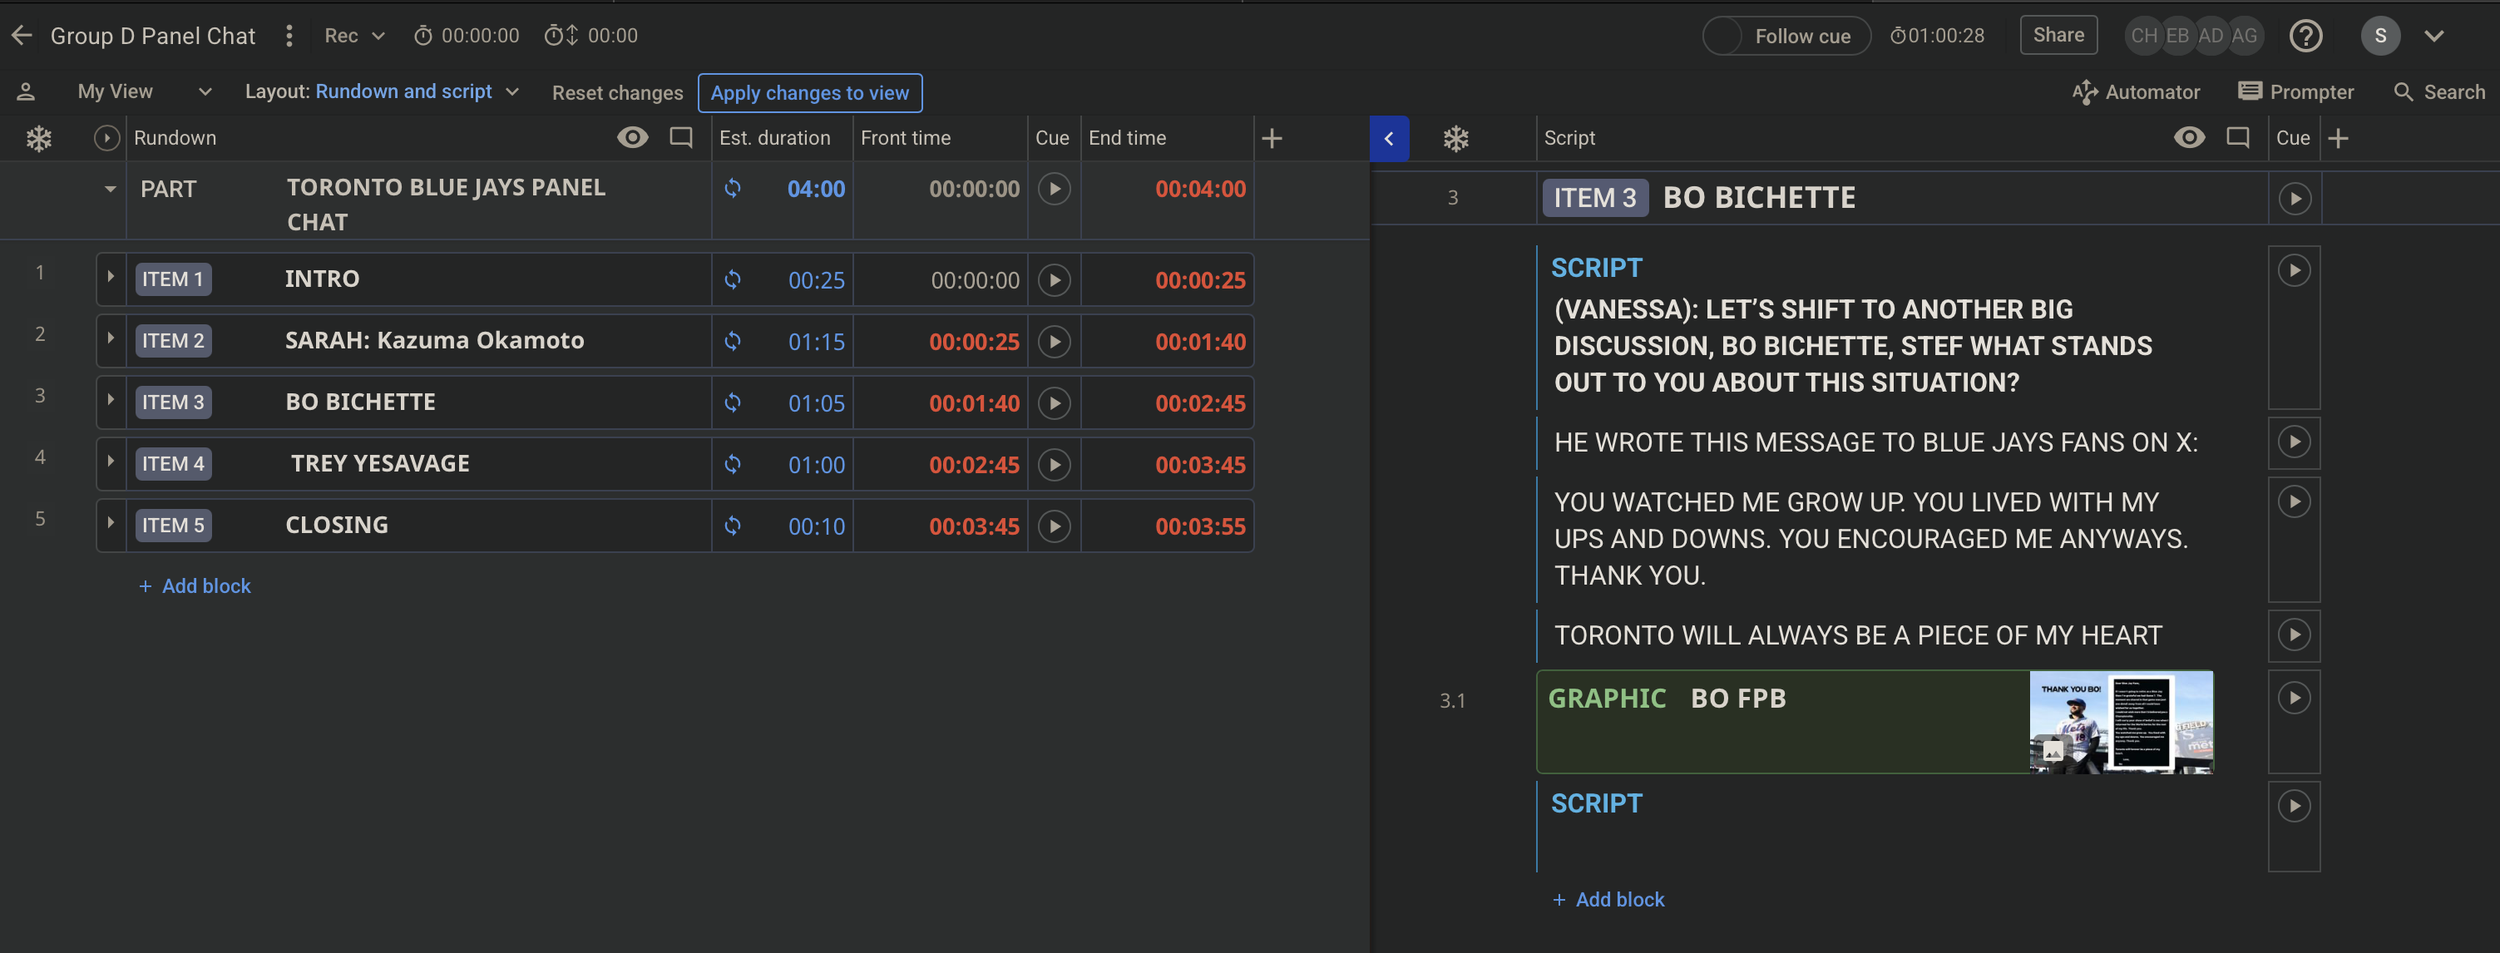Screen dimensions: 2500x953
Task: Toggle Script column visibility eye icon
Action: (x=2189, y=138)
